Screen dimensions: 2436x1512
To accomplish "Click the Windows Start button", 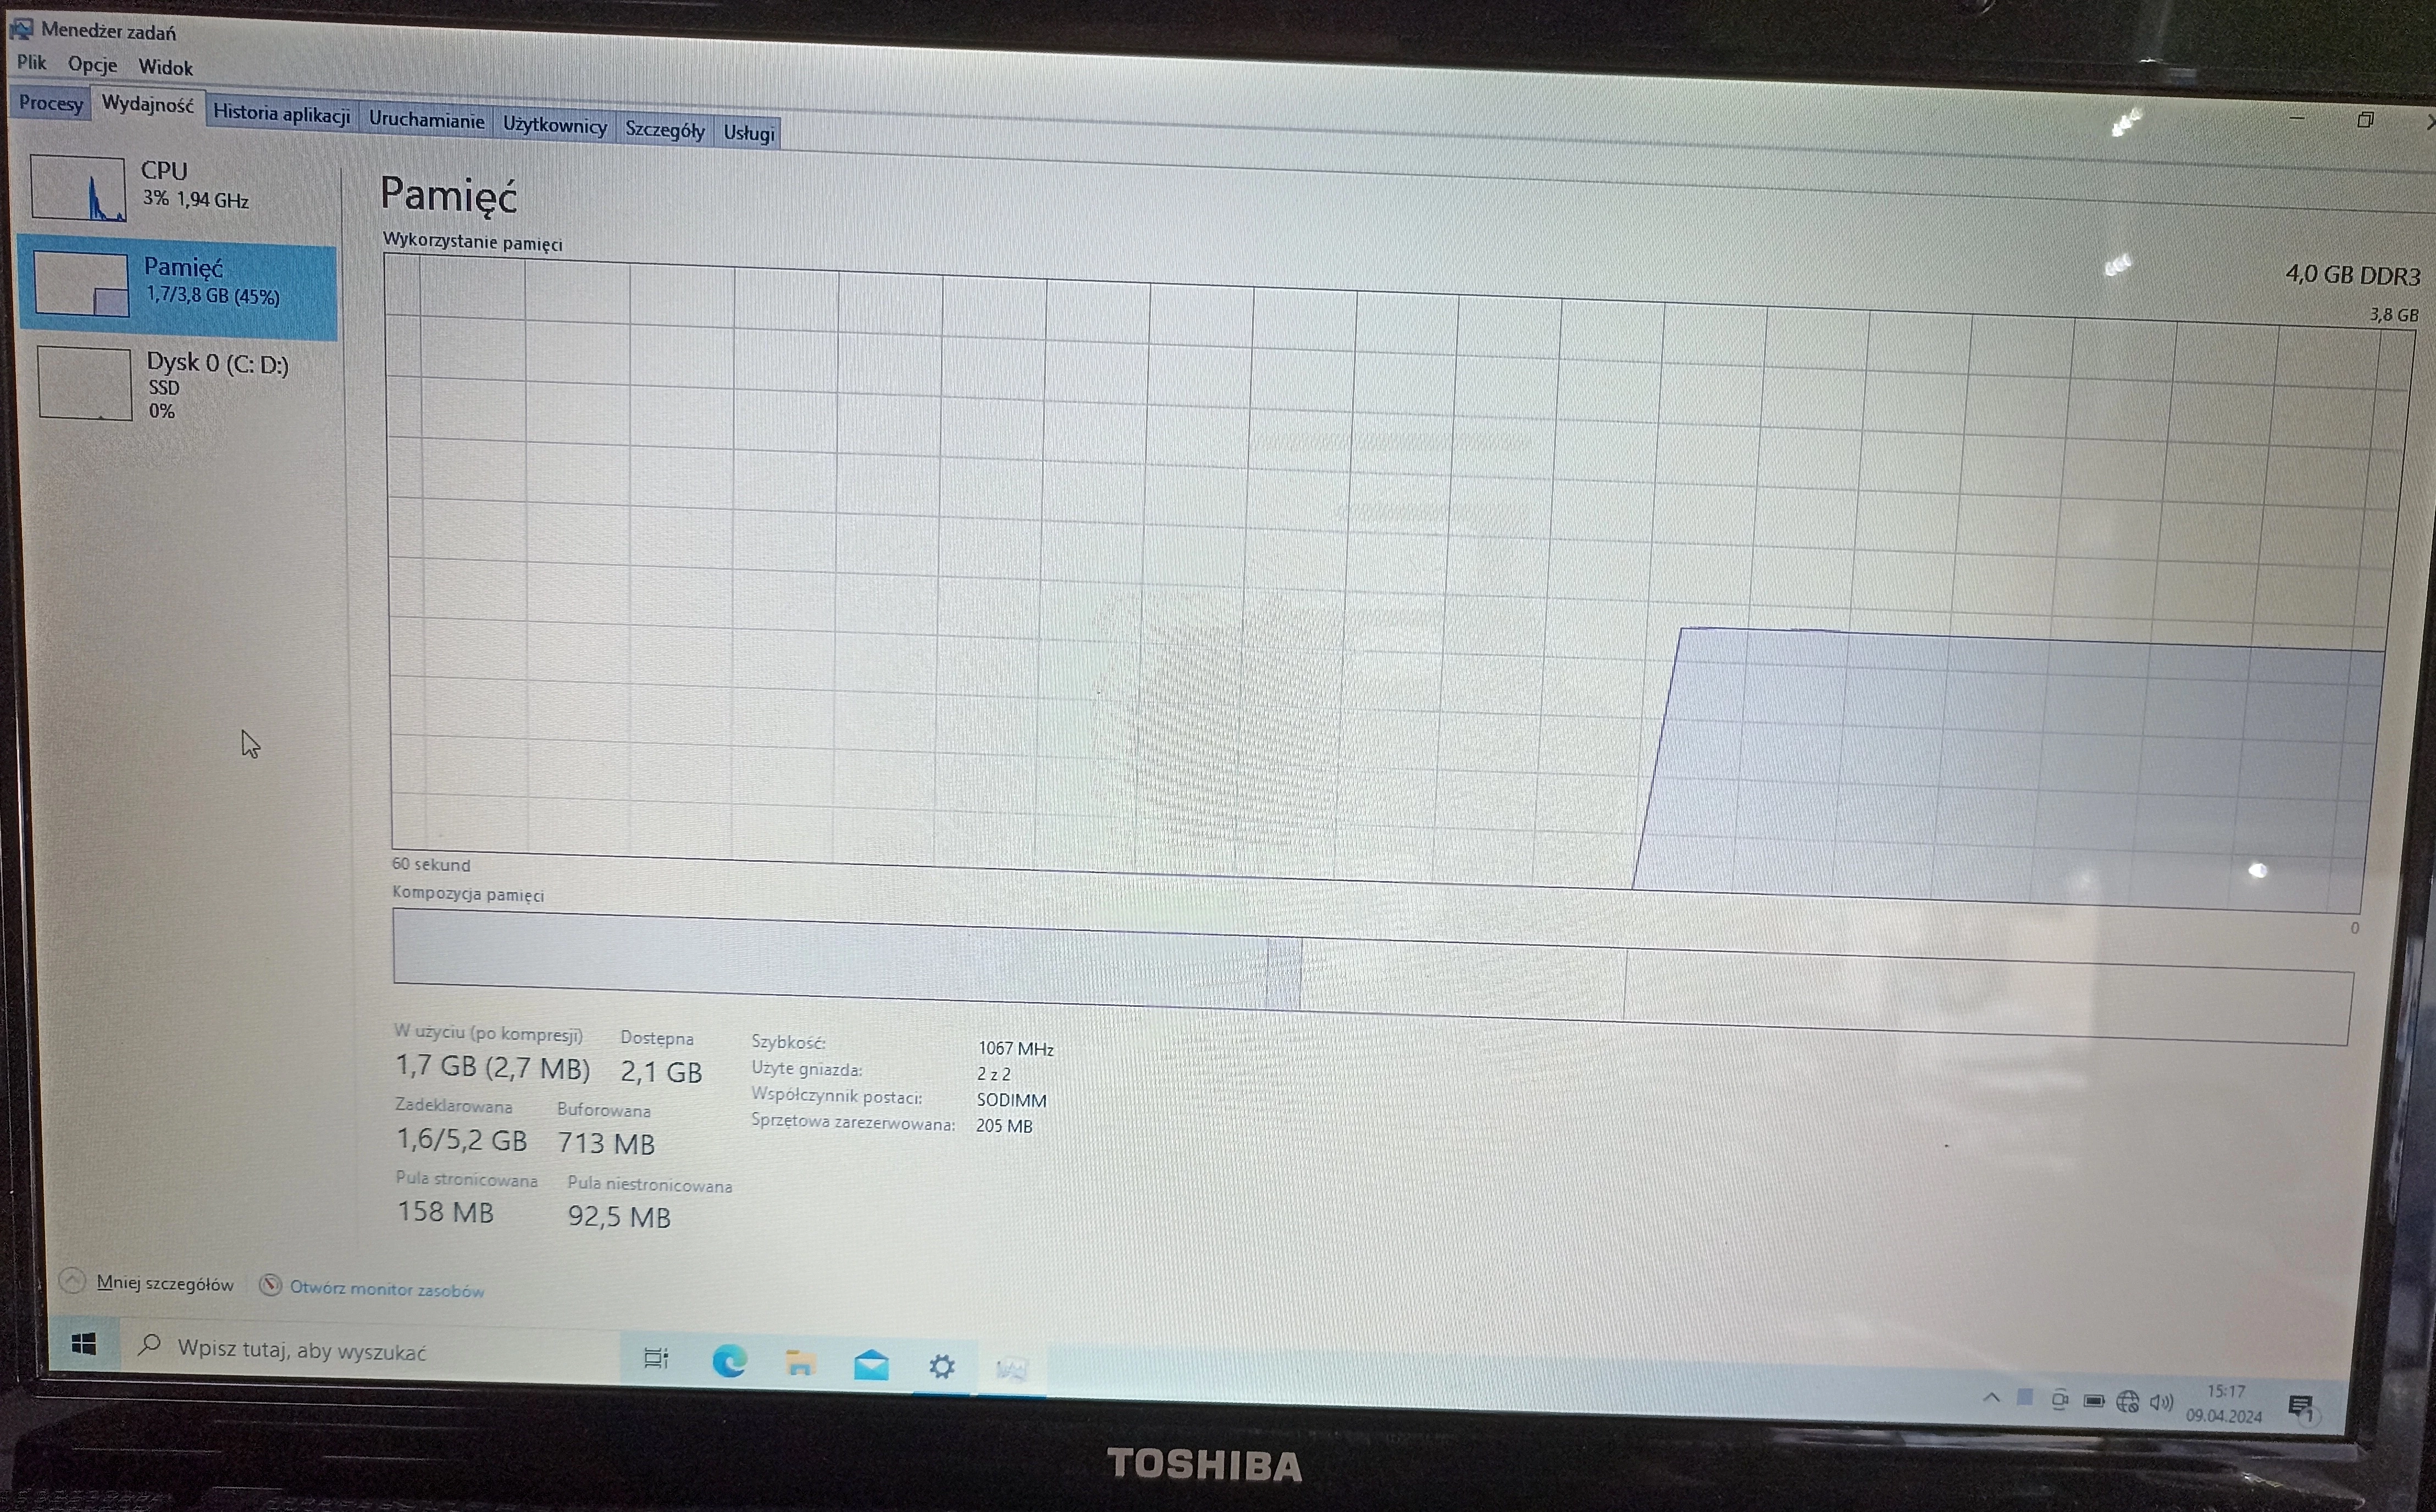I will [84, 1345].
